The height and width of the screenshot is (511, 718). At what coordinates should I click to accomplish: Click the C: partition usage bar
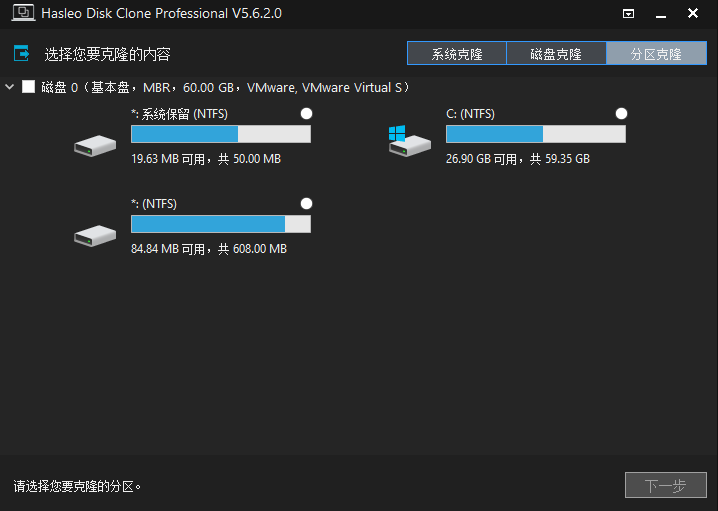[x=536, y=134]
